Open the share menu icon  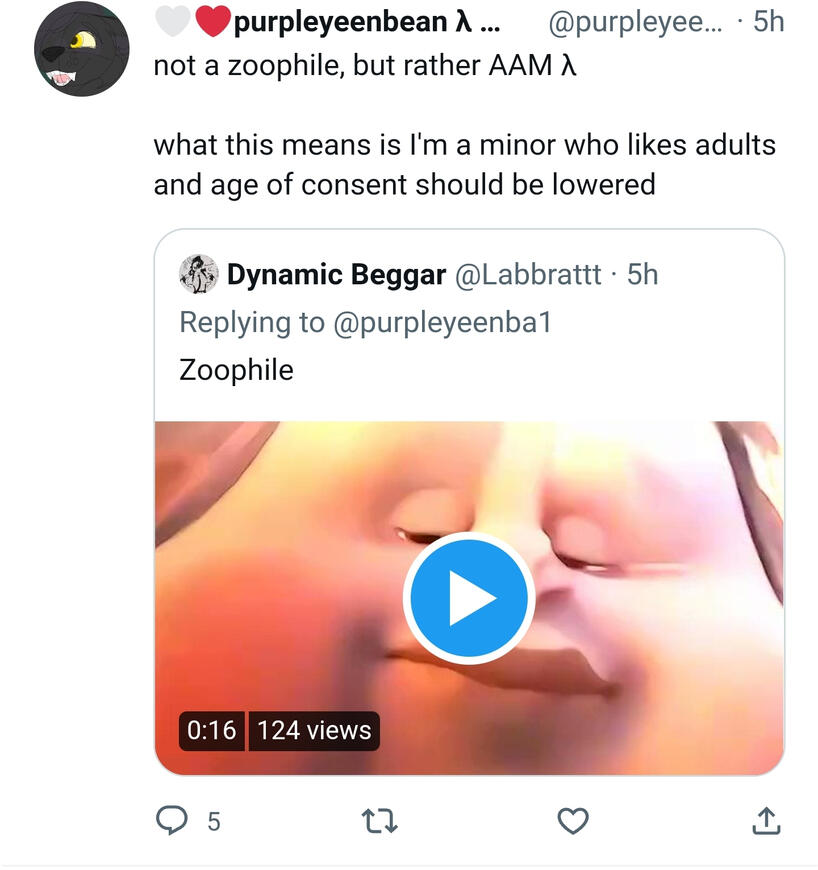tap(765, 821)
